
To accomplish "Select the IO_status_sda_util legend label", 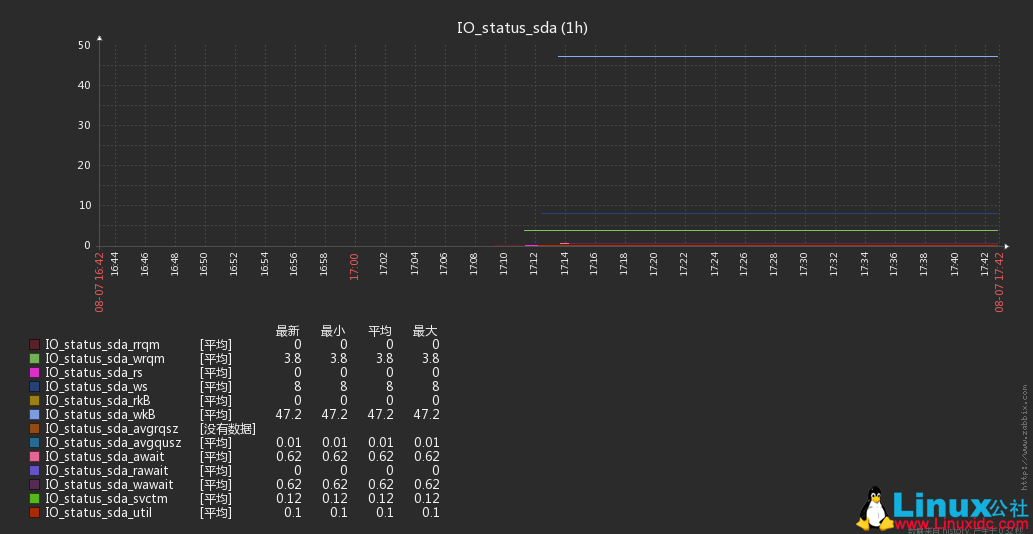I will click(x=98, y=512).
